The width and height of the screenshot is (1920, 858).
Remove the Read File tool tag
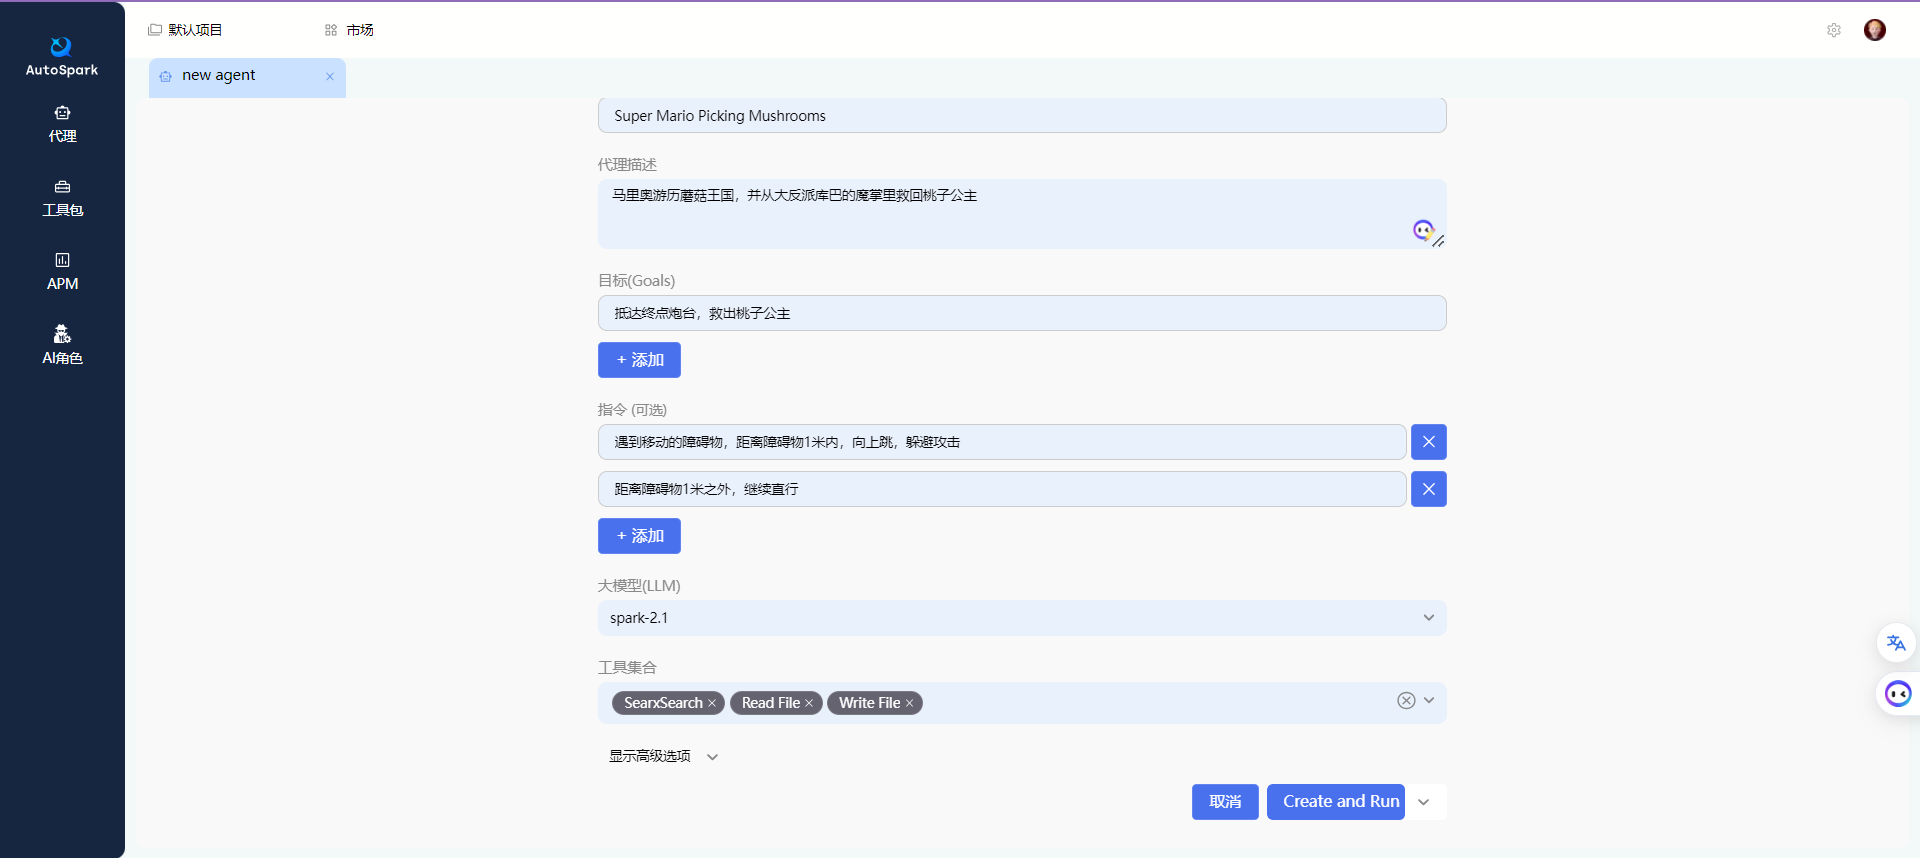(809, 703)
